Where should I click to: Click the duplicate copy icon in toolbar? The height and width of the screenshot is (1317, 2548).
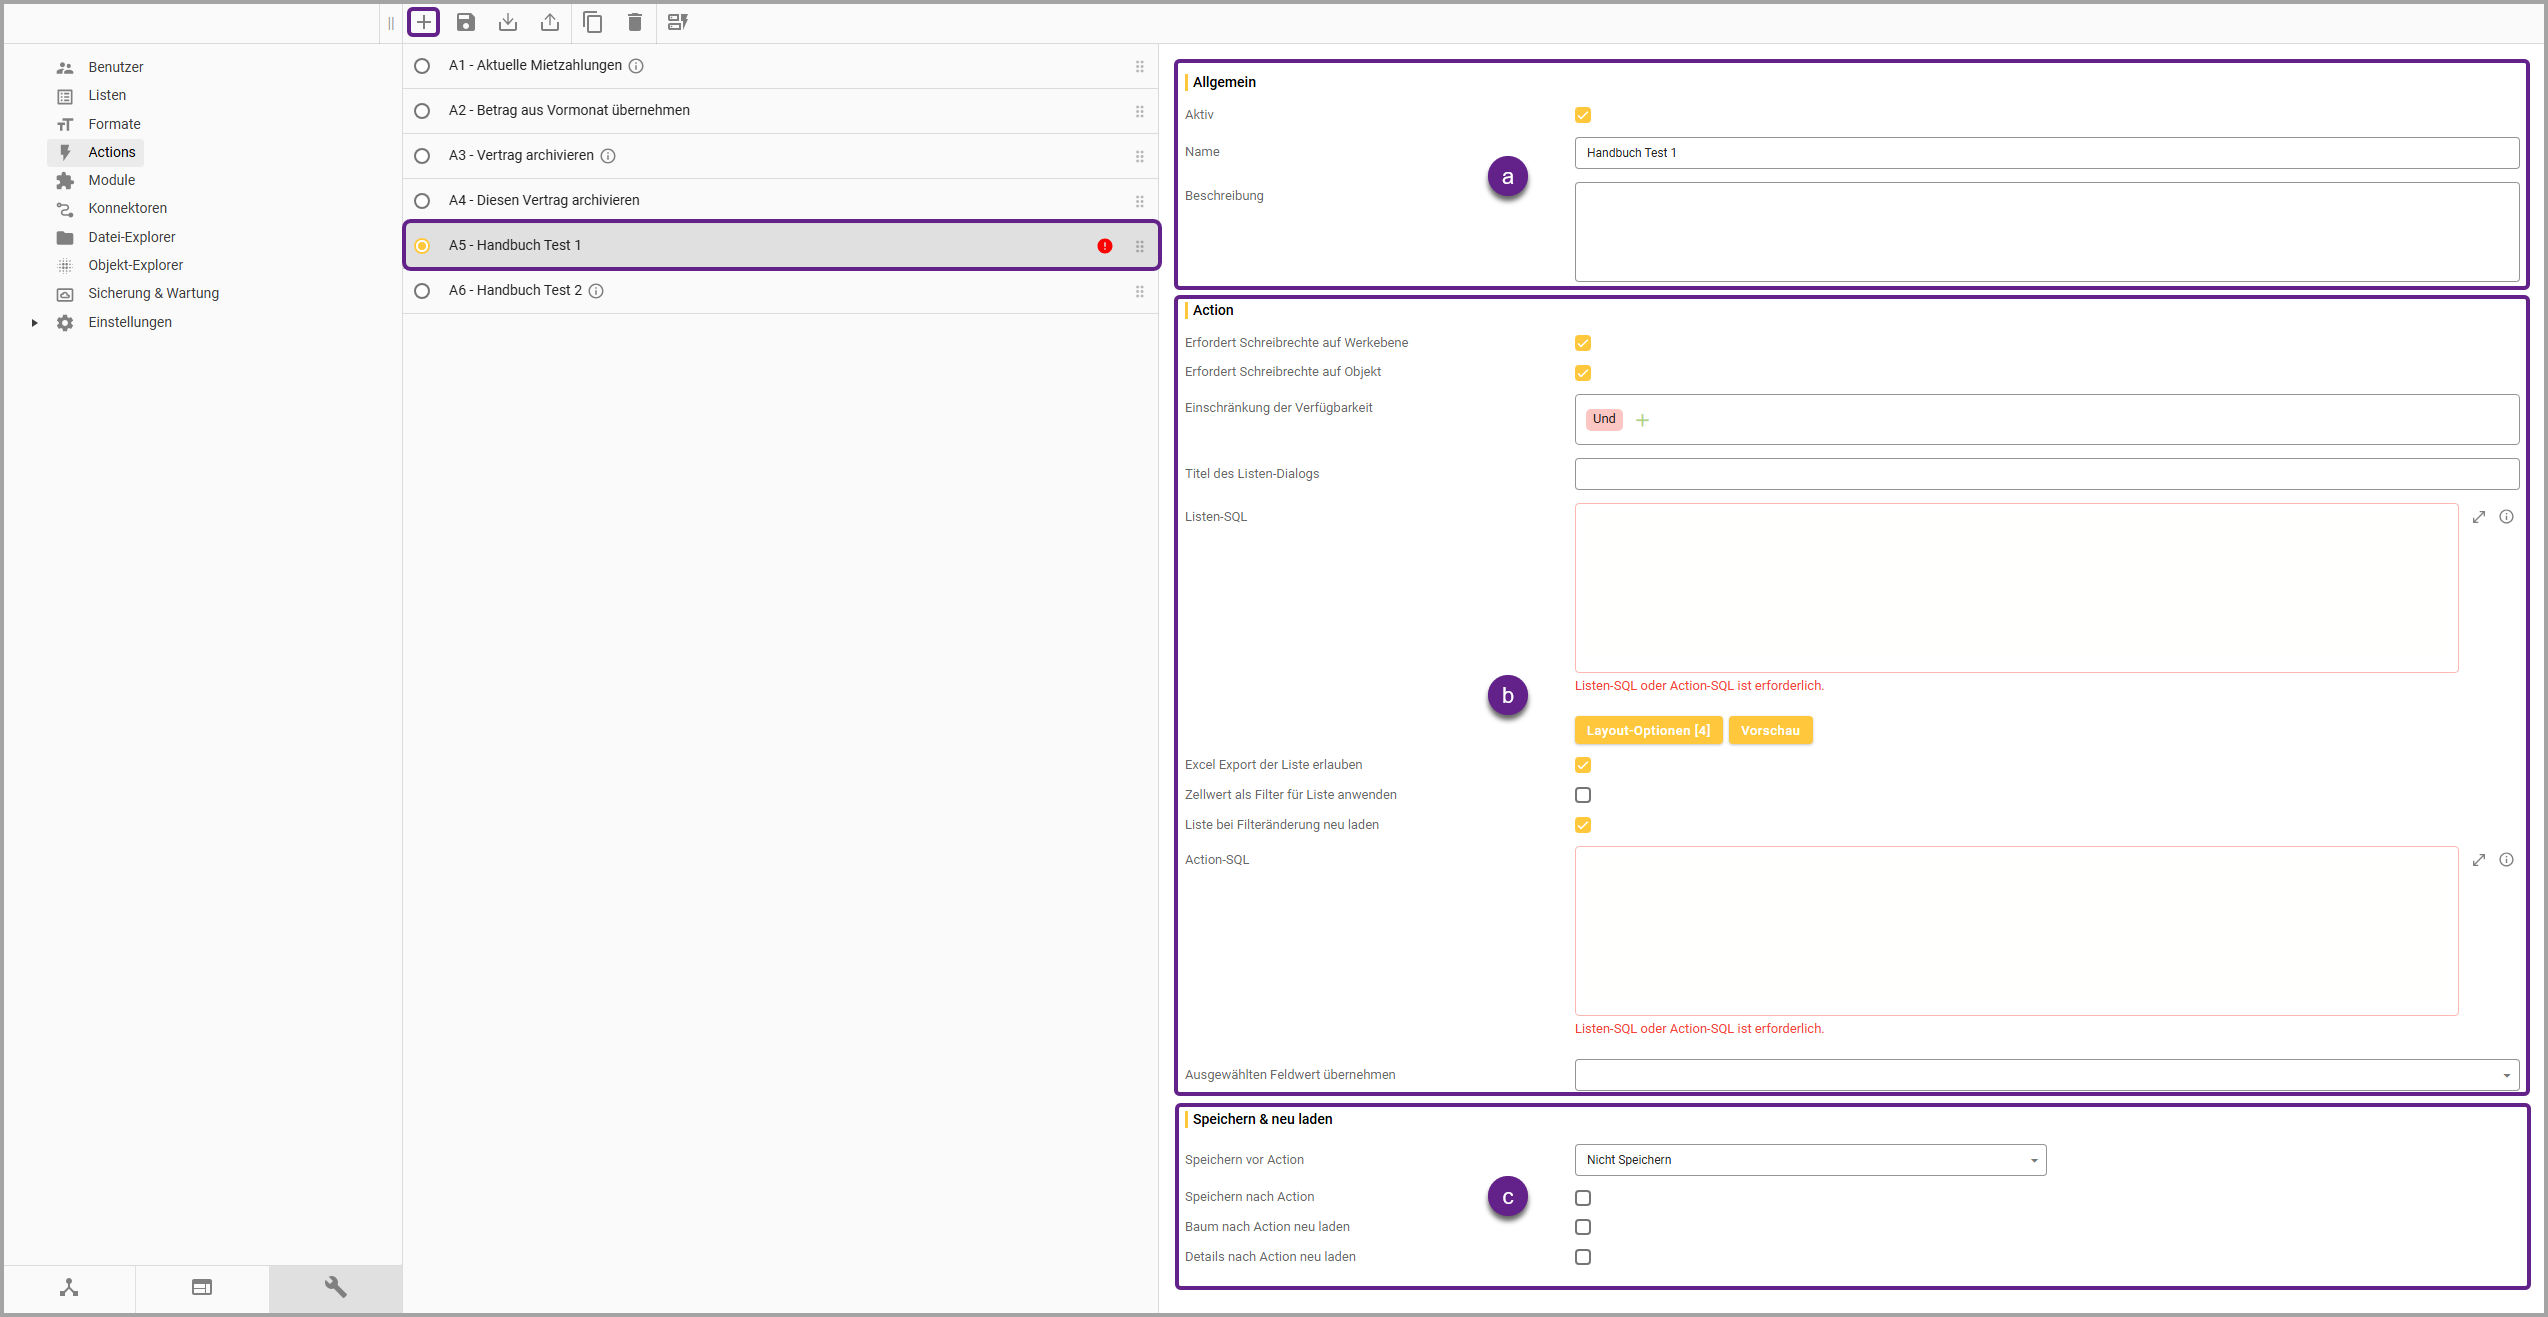(592, 22)
